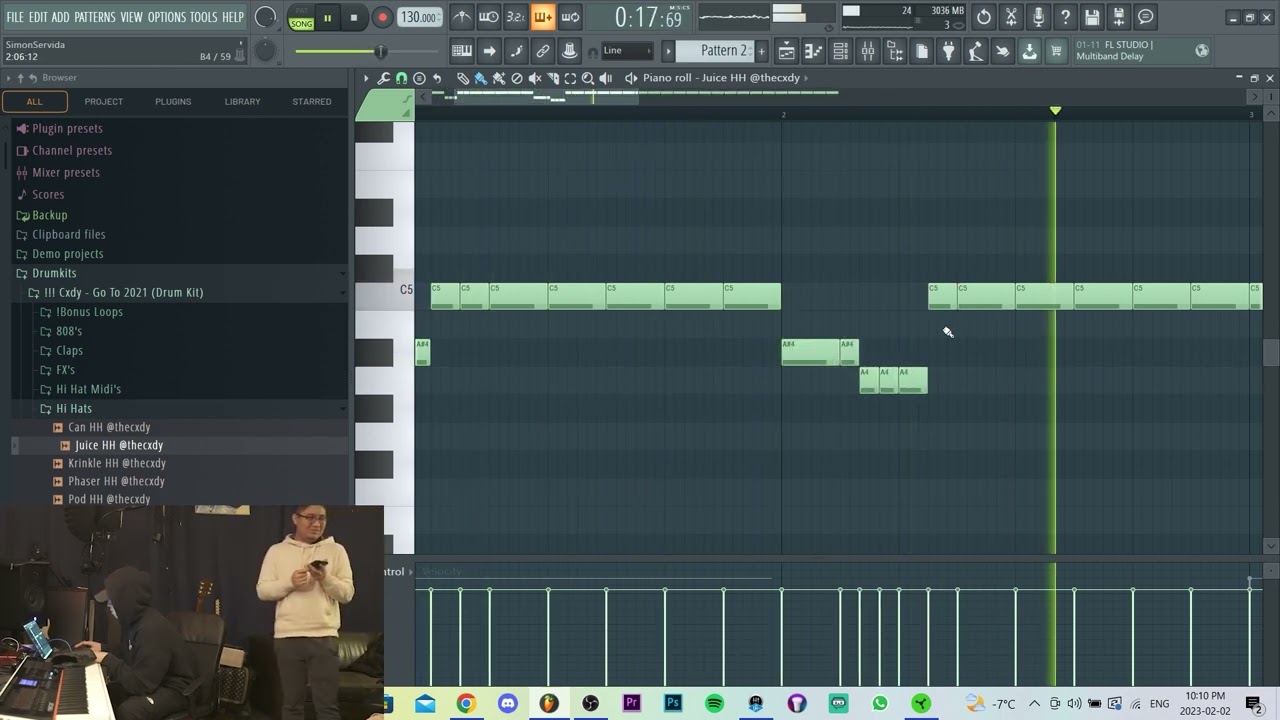
Task: Click the playhead marker on the timeline
Action: 1055,110
